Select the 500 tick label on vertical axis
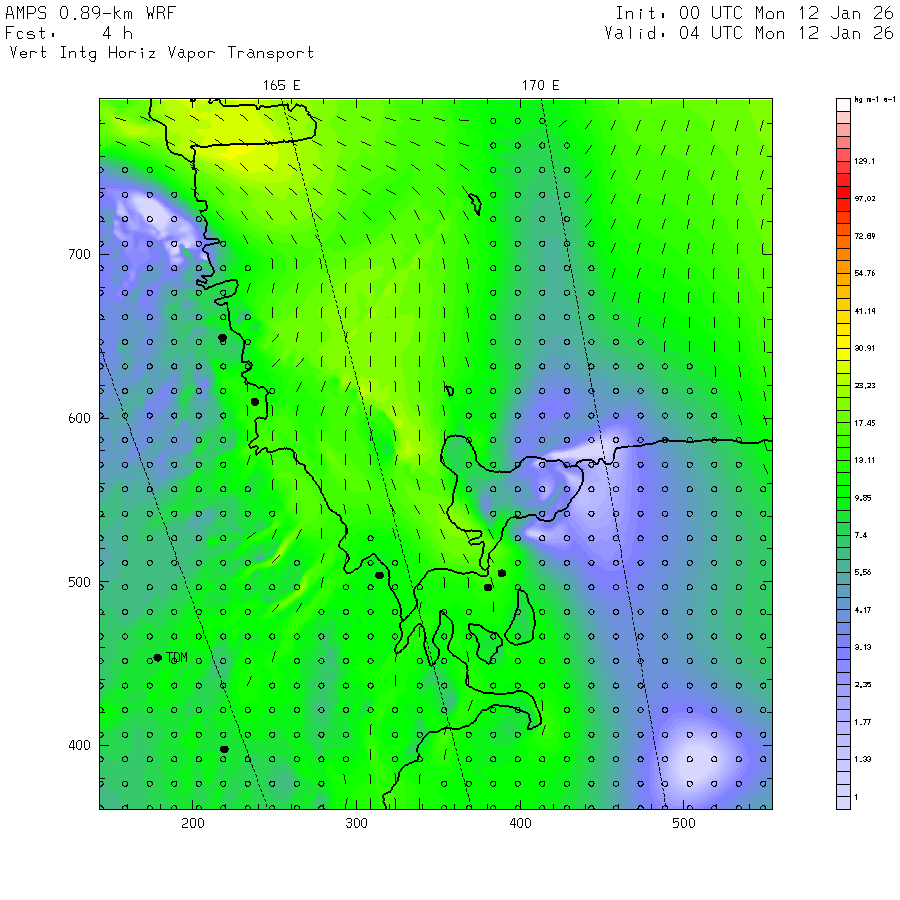 coord(79,582)
